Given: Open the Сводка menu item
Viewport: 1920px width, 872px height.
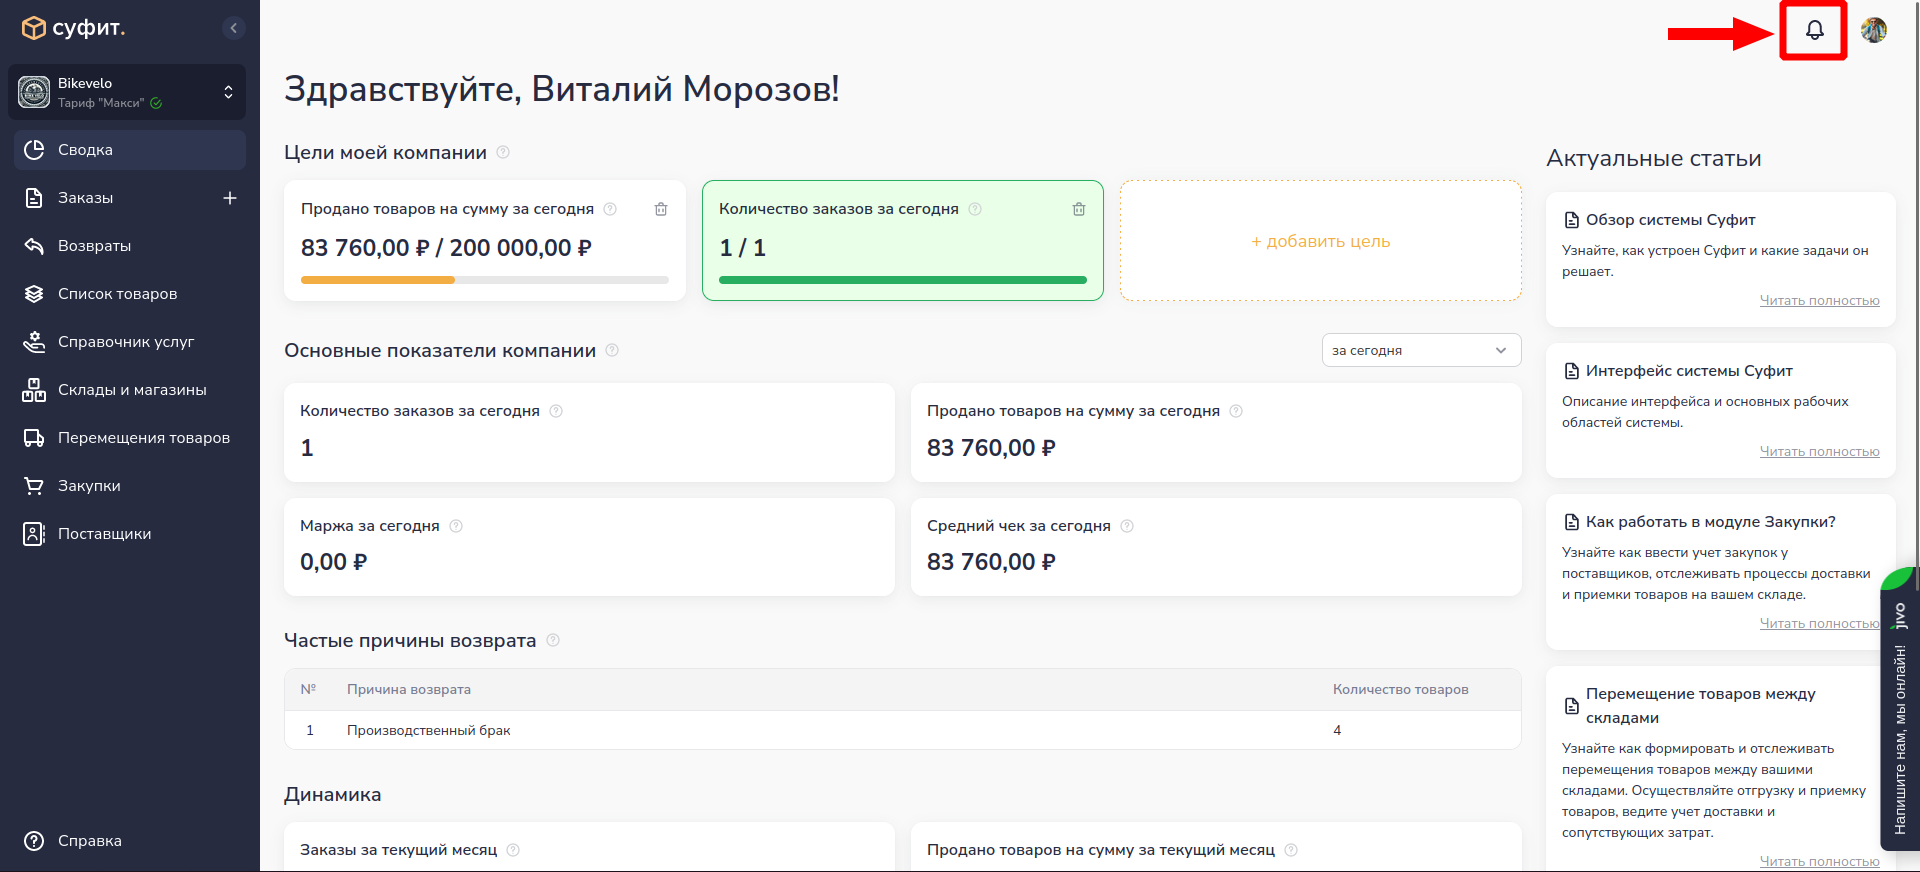Looking at the screenshot, I should (x=130, y=150).
